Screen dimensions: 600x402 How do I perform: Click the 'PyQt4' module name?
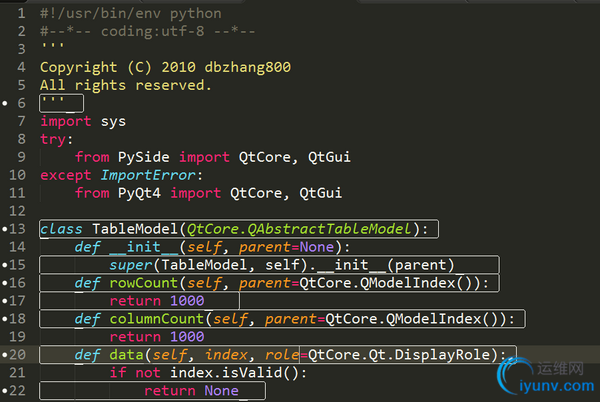(x=139, y=193)
